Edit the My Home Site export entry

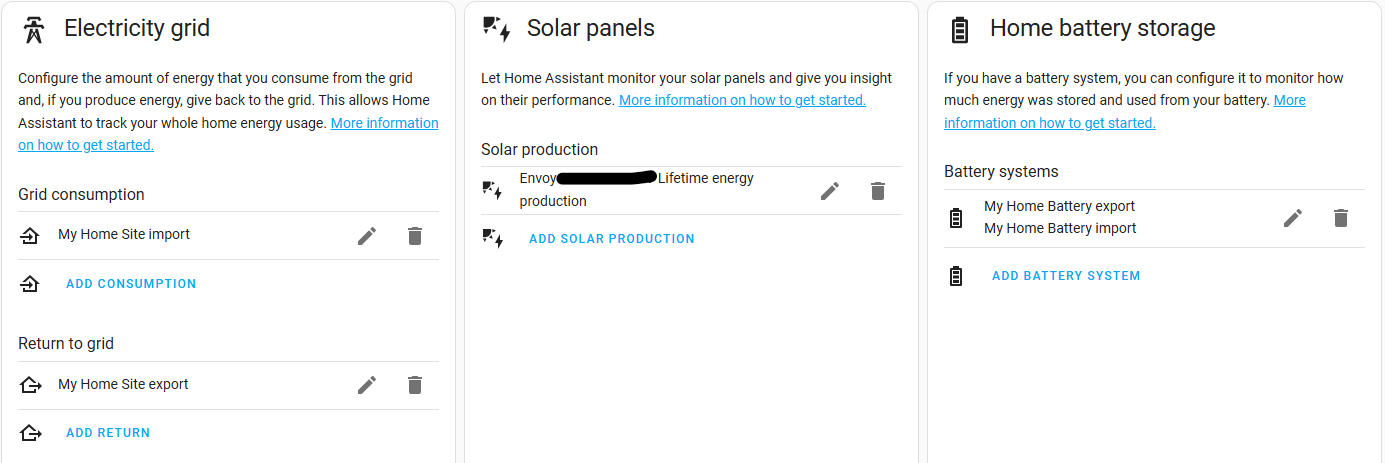click(367, 385)
